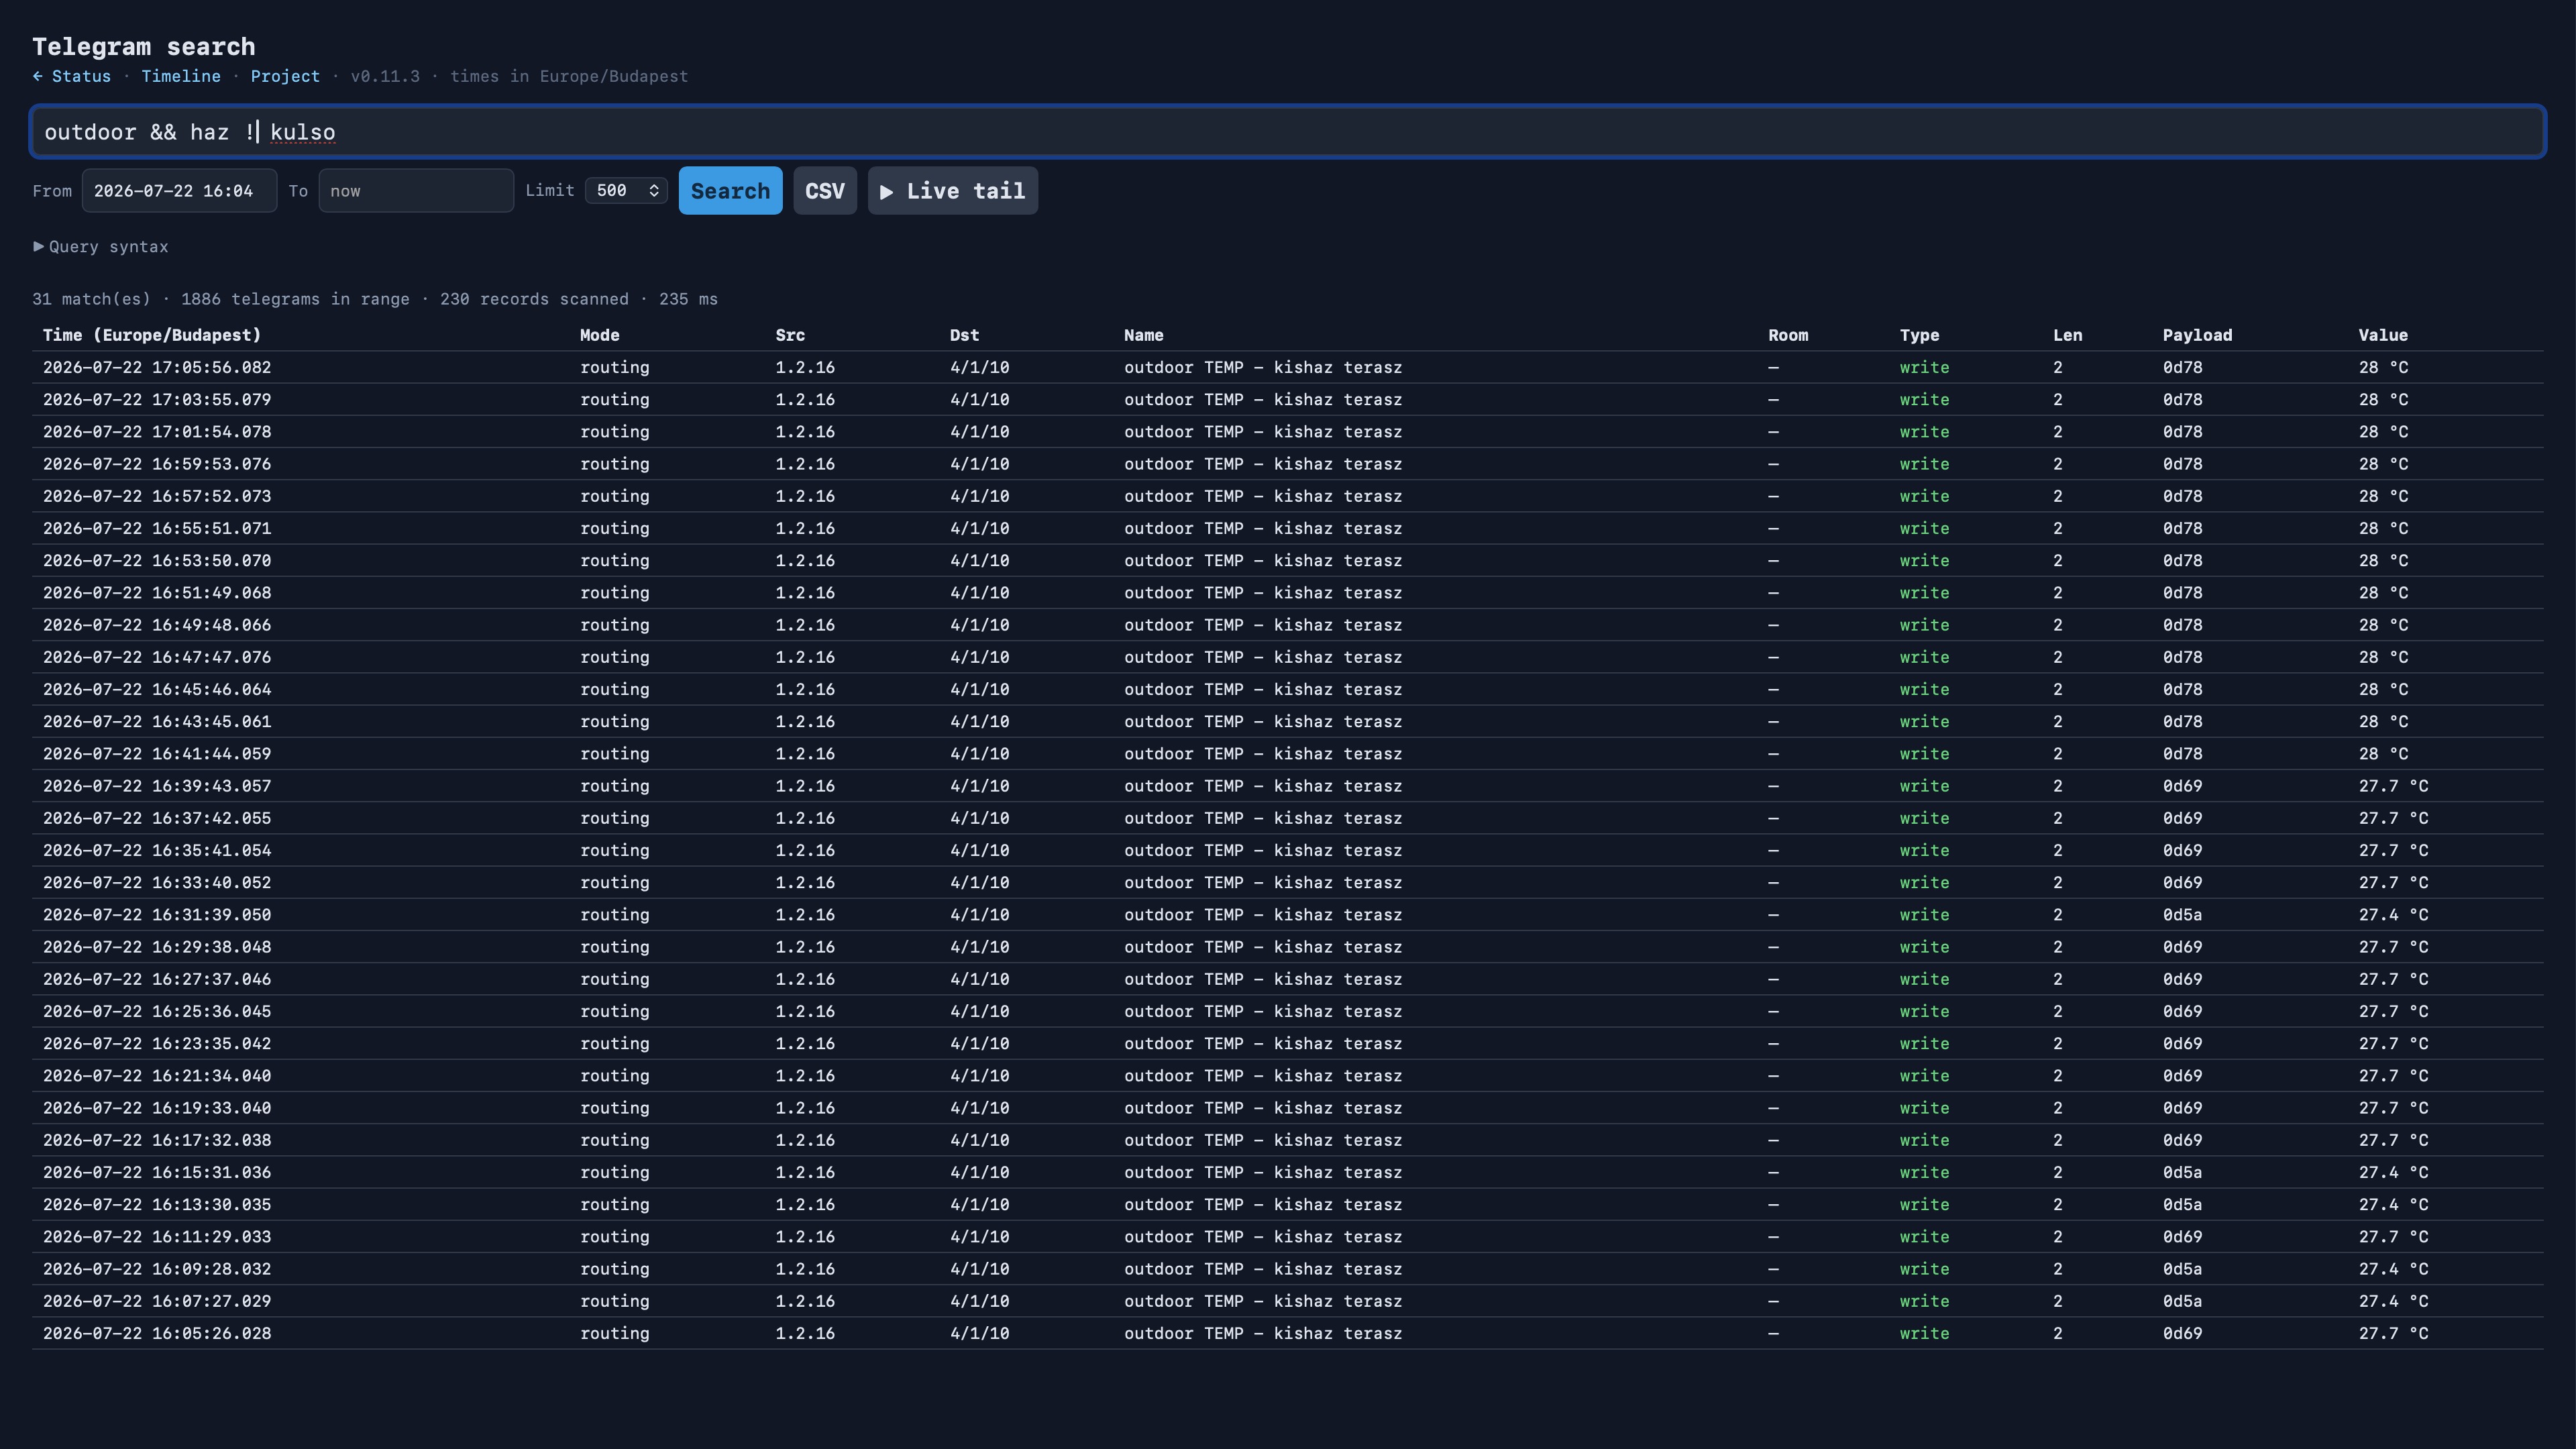The height and width of the screenshot is (1449, 2576).
Task: Edit the From date field
Action: click(x=179, y=191)
